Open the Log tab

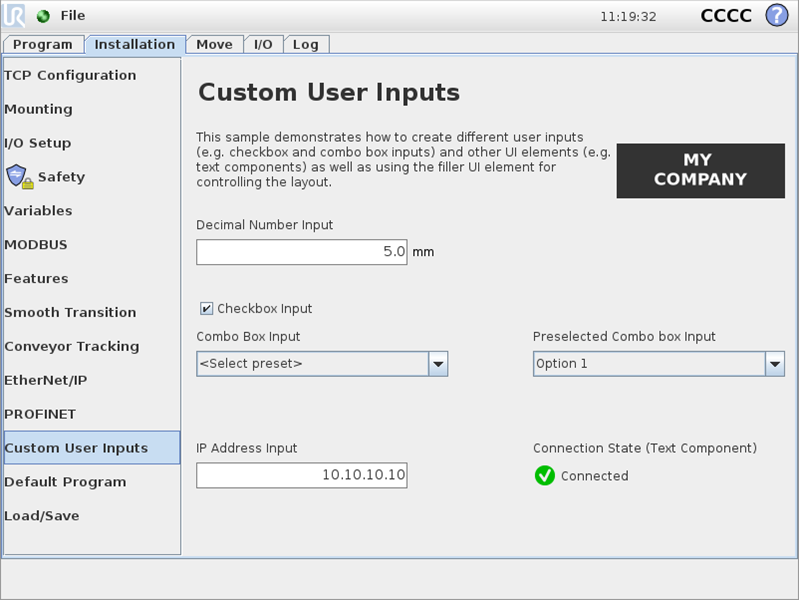306,44
